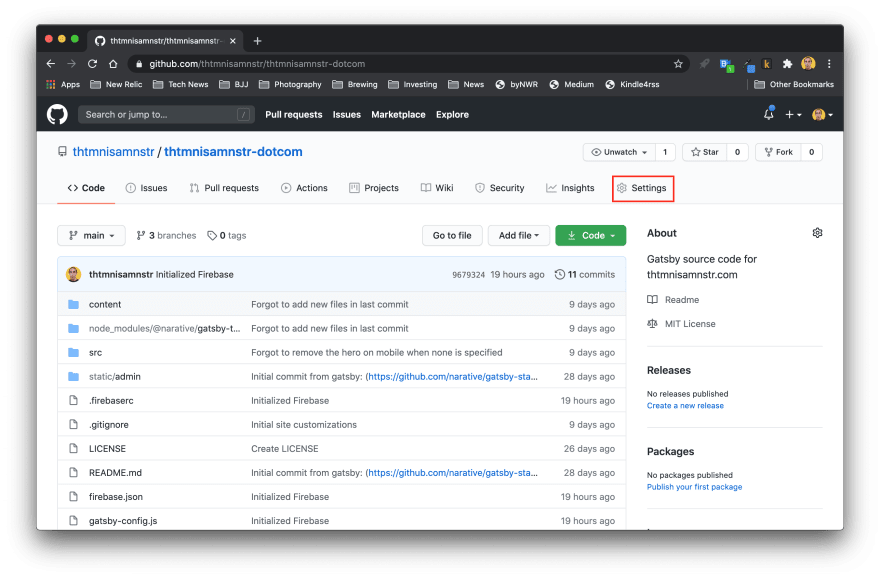Screen dimensions: 880x578
Task: Expand the main branch dropdown
Action: [x=91, y=235]
